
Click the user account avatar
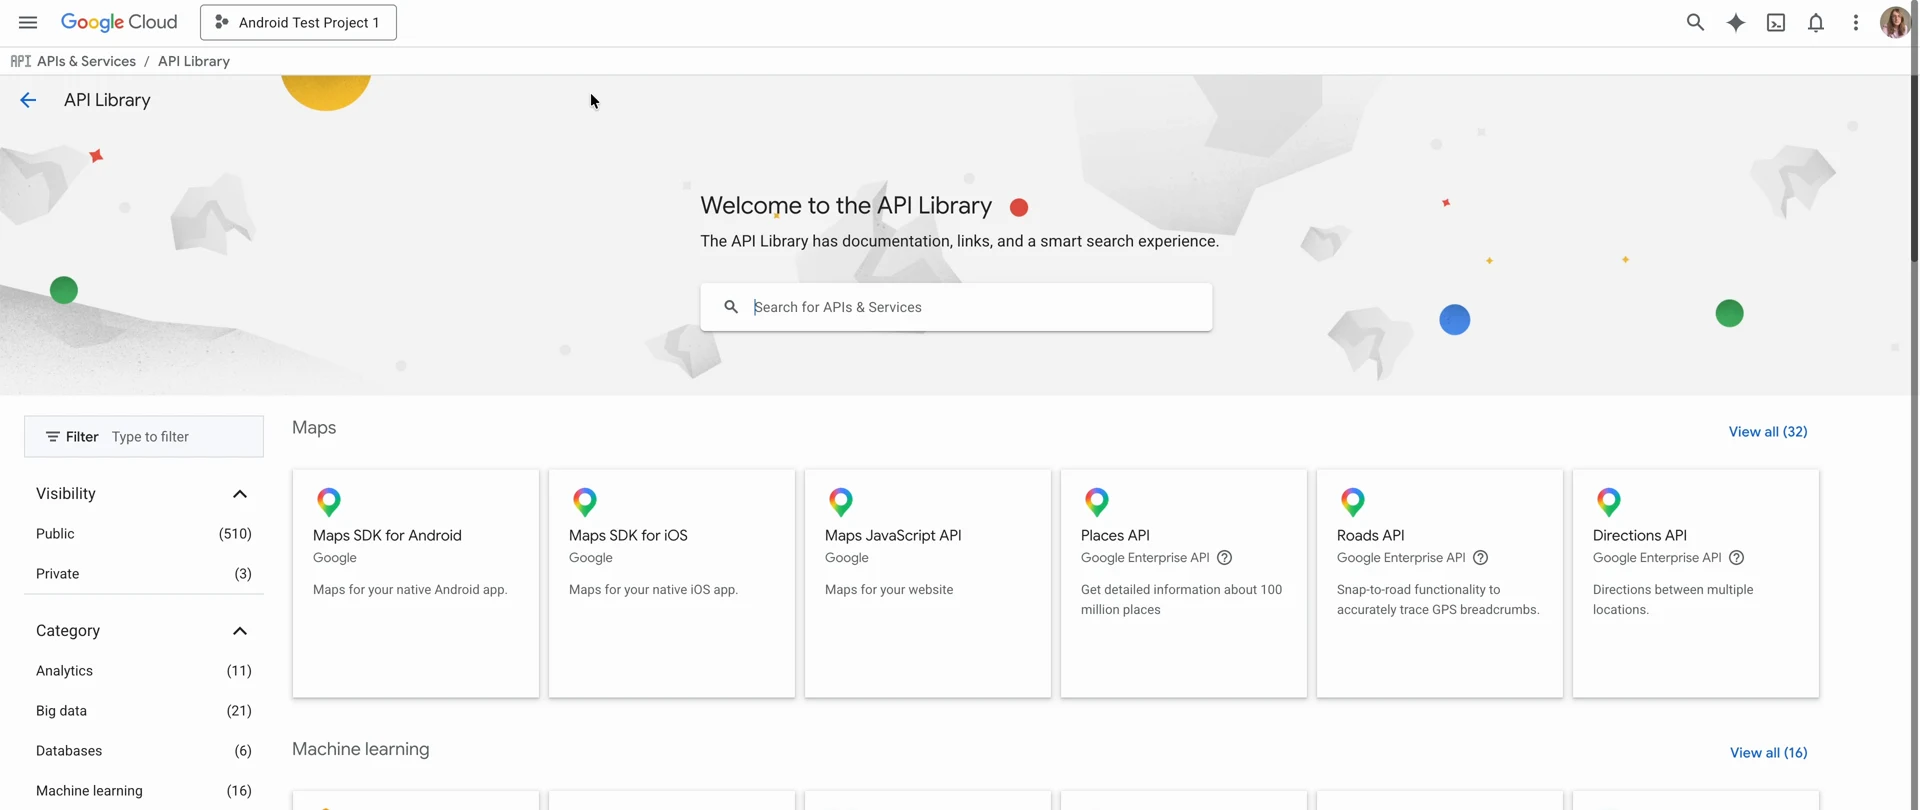(x=1895, y=22)
